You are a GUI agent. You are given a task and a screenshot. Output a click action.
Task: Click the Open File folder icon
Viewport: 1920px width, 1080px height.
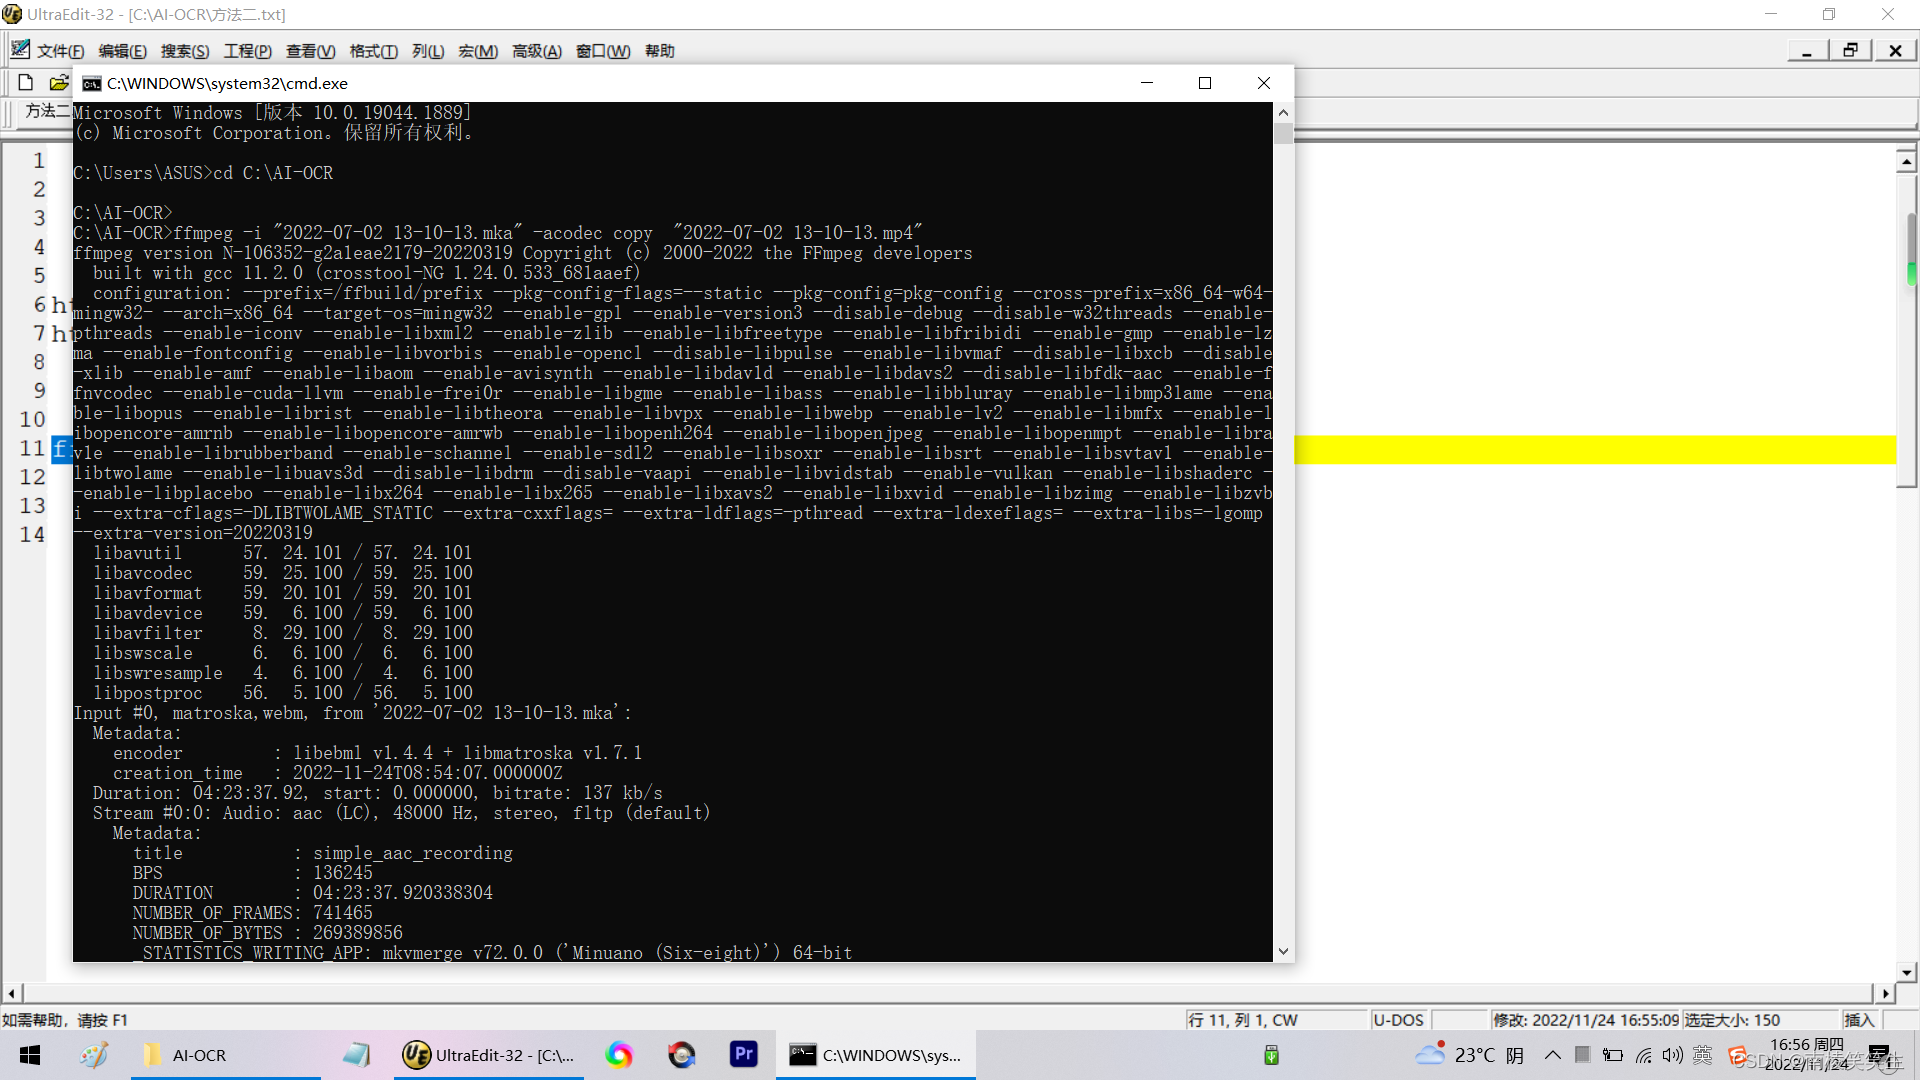[x=59, y=83]
